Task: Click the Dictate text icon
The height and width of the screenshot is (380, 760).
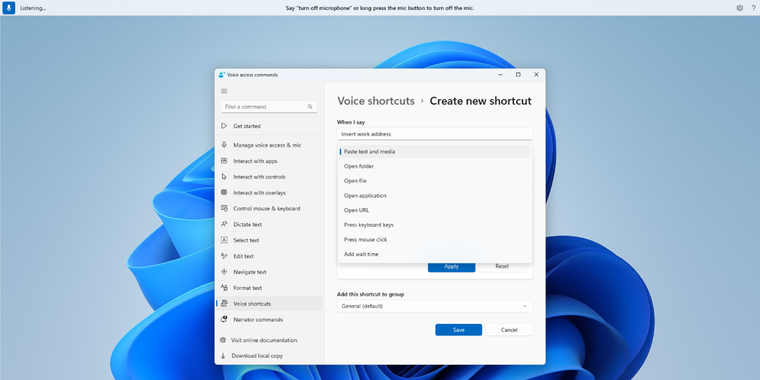Action: 224,224
